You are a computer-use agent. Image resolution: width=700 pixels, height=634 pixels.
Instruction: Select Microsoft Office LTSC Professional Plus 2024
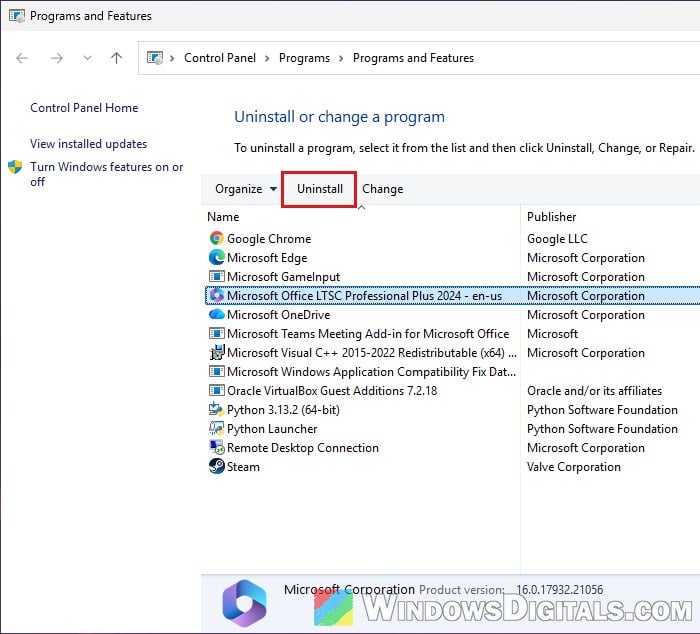coord(364,296)
